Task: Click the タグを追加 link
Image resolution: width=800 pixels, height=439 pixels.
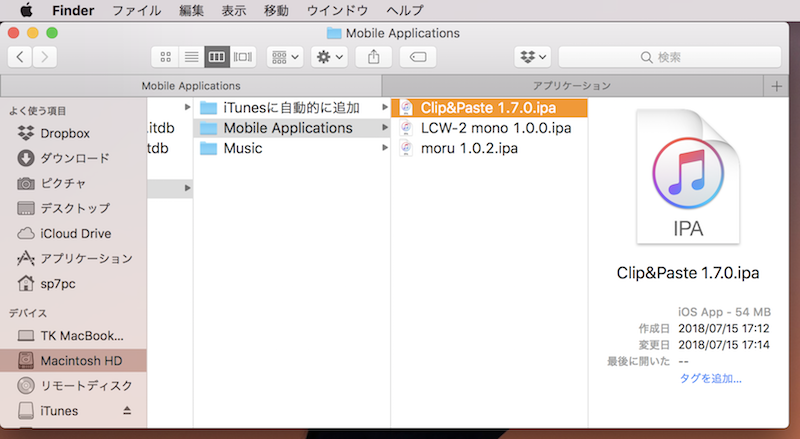Action: pyautogui.click(x=710, y=379)
